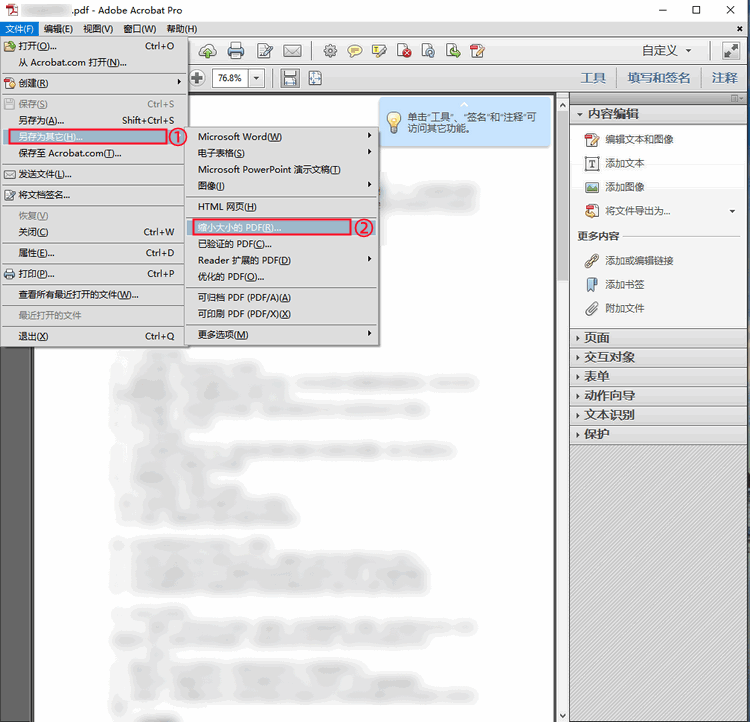
Task: Expand the 动作向导 panel section
Action: pyautogui.click(x=658, y=396)
